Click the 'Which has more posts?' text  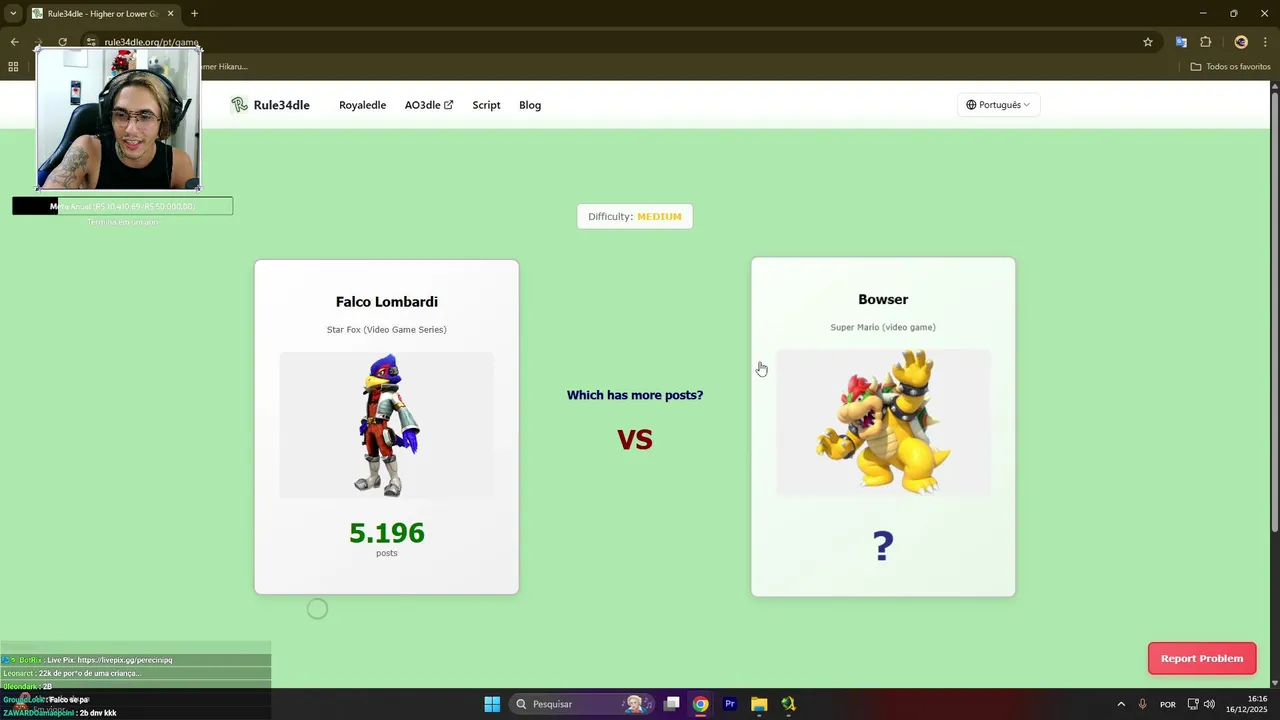[x=635, y=395]
